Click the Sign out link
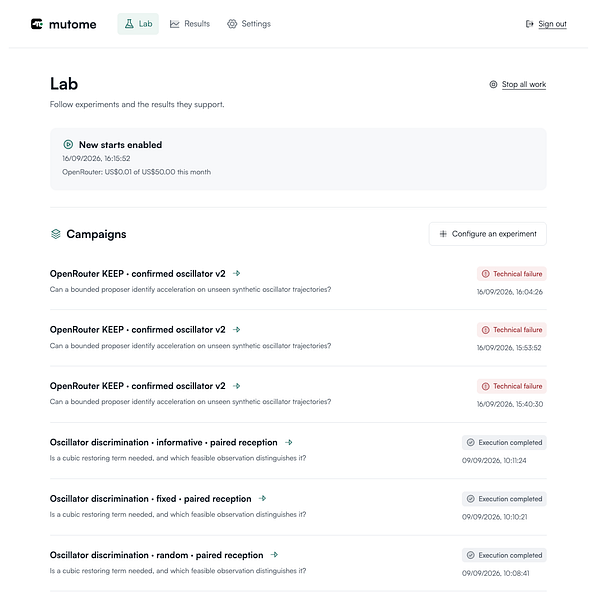600x595 pixels. pos(552,24)
